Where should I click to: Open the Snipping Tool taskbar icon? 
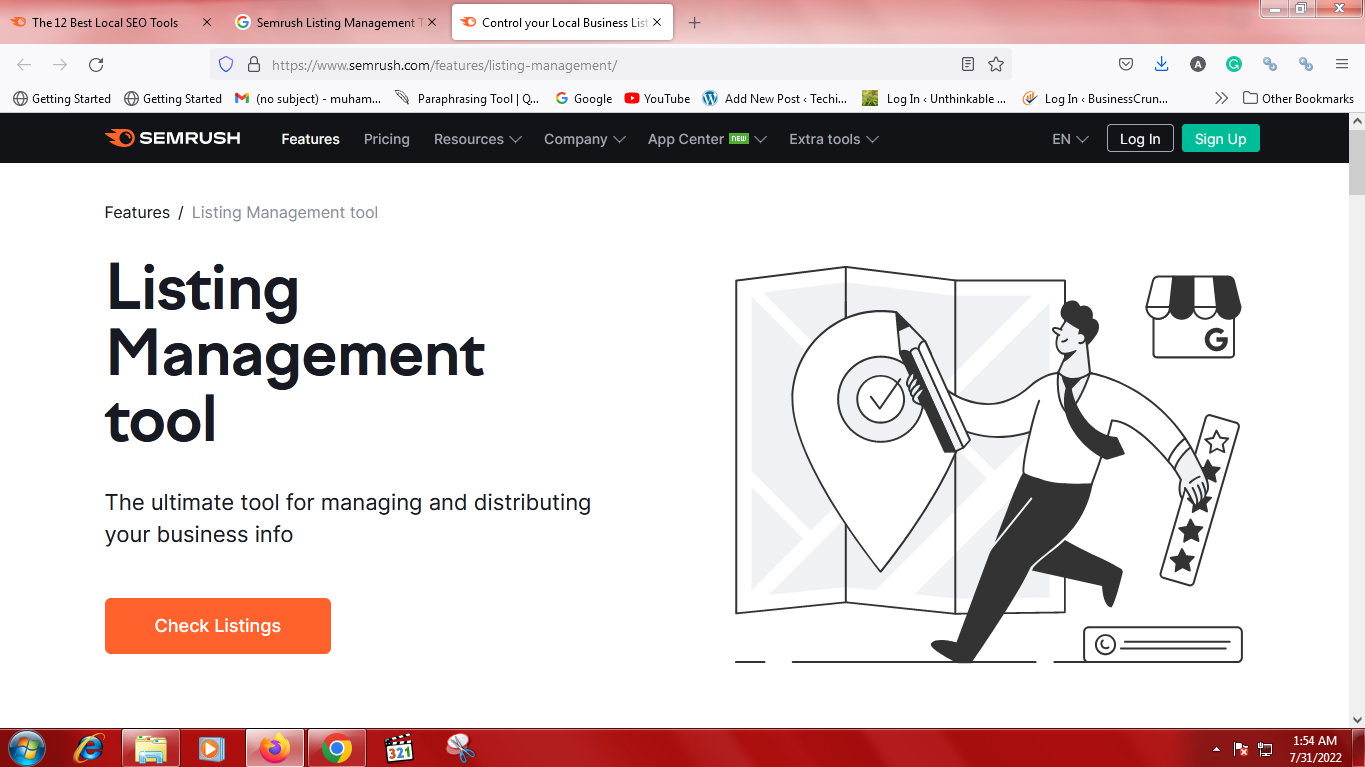click(460, 748)
